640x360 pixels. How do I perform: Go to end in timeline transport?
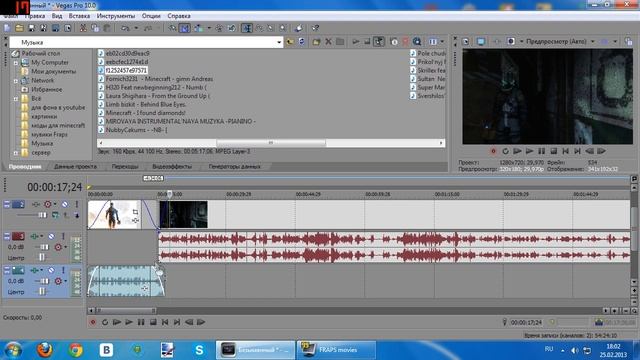tap(177, 322)
